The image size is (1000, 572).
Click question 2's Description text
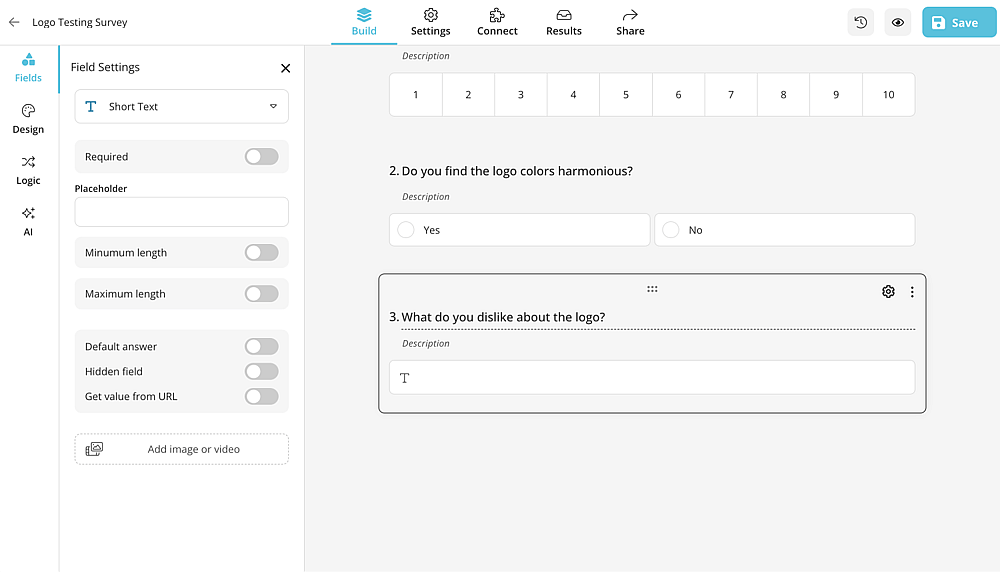425,196
